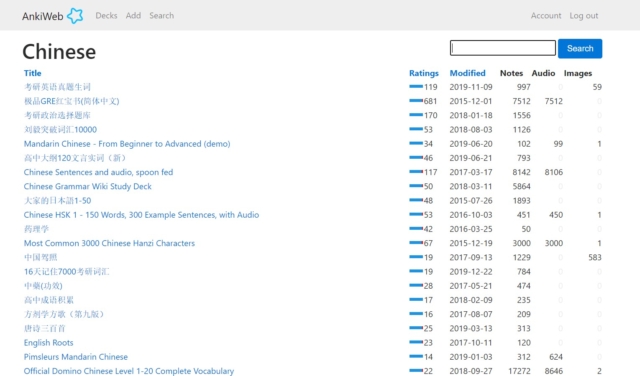Click the rating bar showing 681
640x376 pixels.
click(x=416, y=101)
